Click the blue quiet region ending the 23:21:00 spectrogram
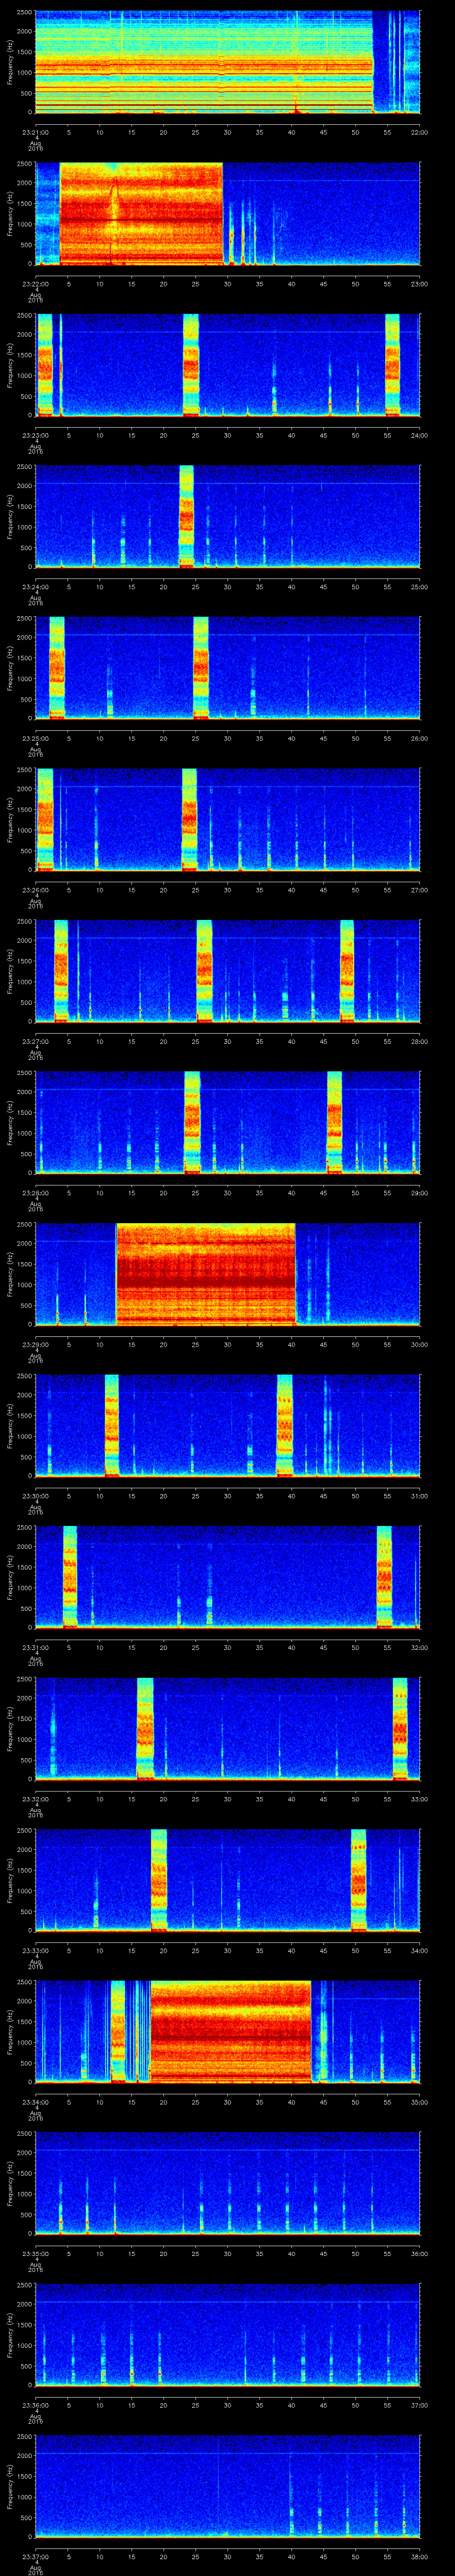Image resolution: width=455 pixels, height=2576 pixels. (x=397, y=62)
